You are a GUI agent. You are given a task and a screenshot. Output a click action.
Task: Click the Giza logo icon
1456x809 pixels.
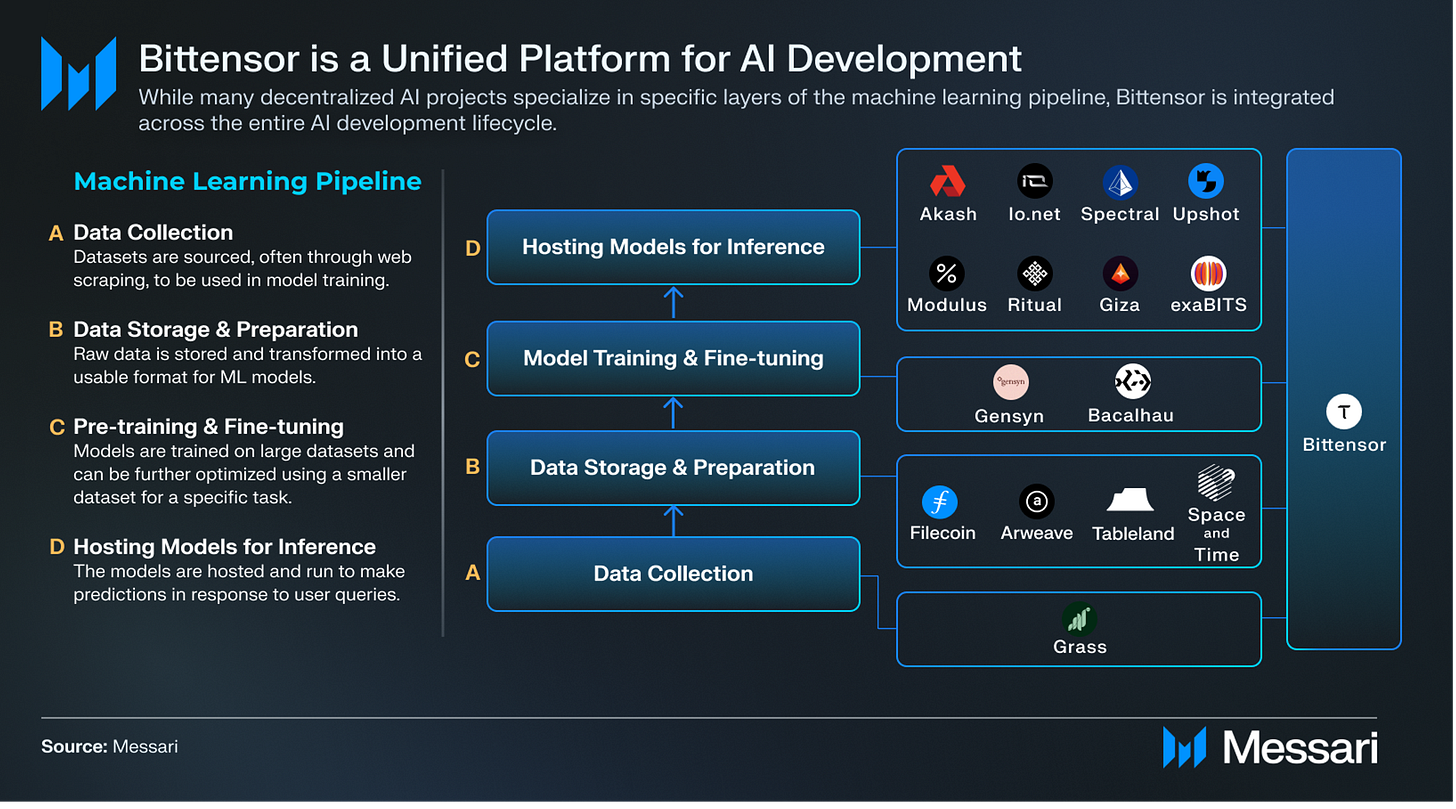pos(1120,273)
